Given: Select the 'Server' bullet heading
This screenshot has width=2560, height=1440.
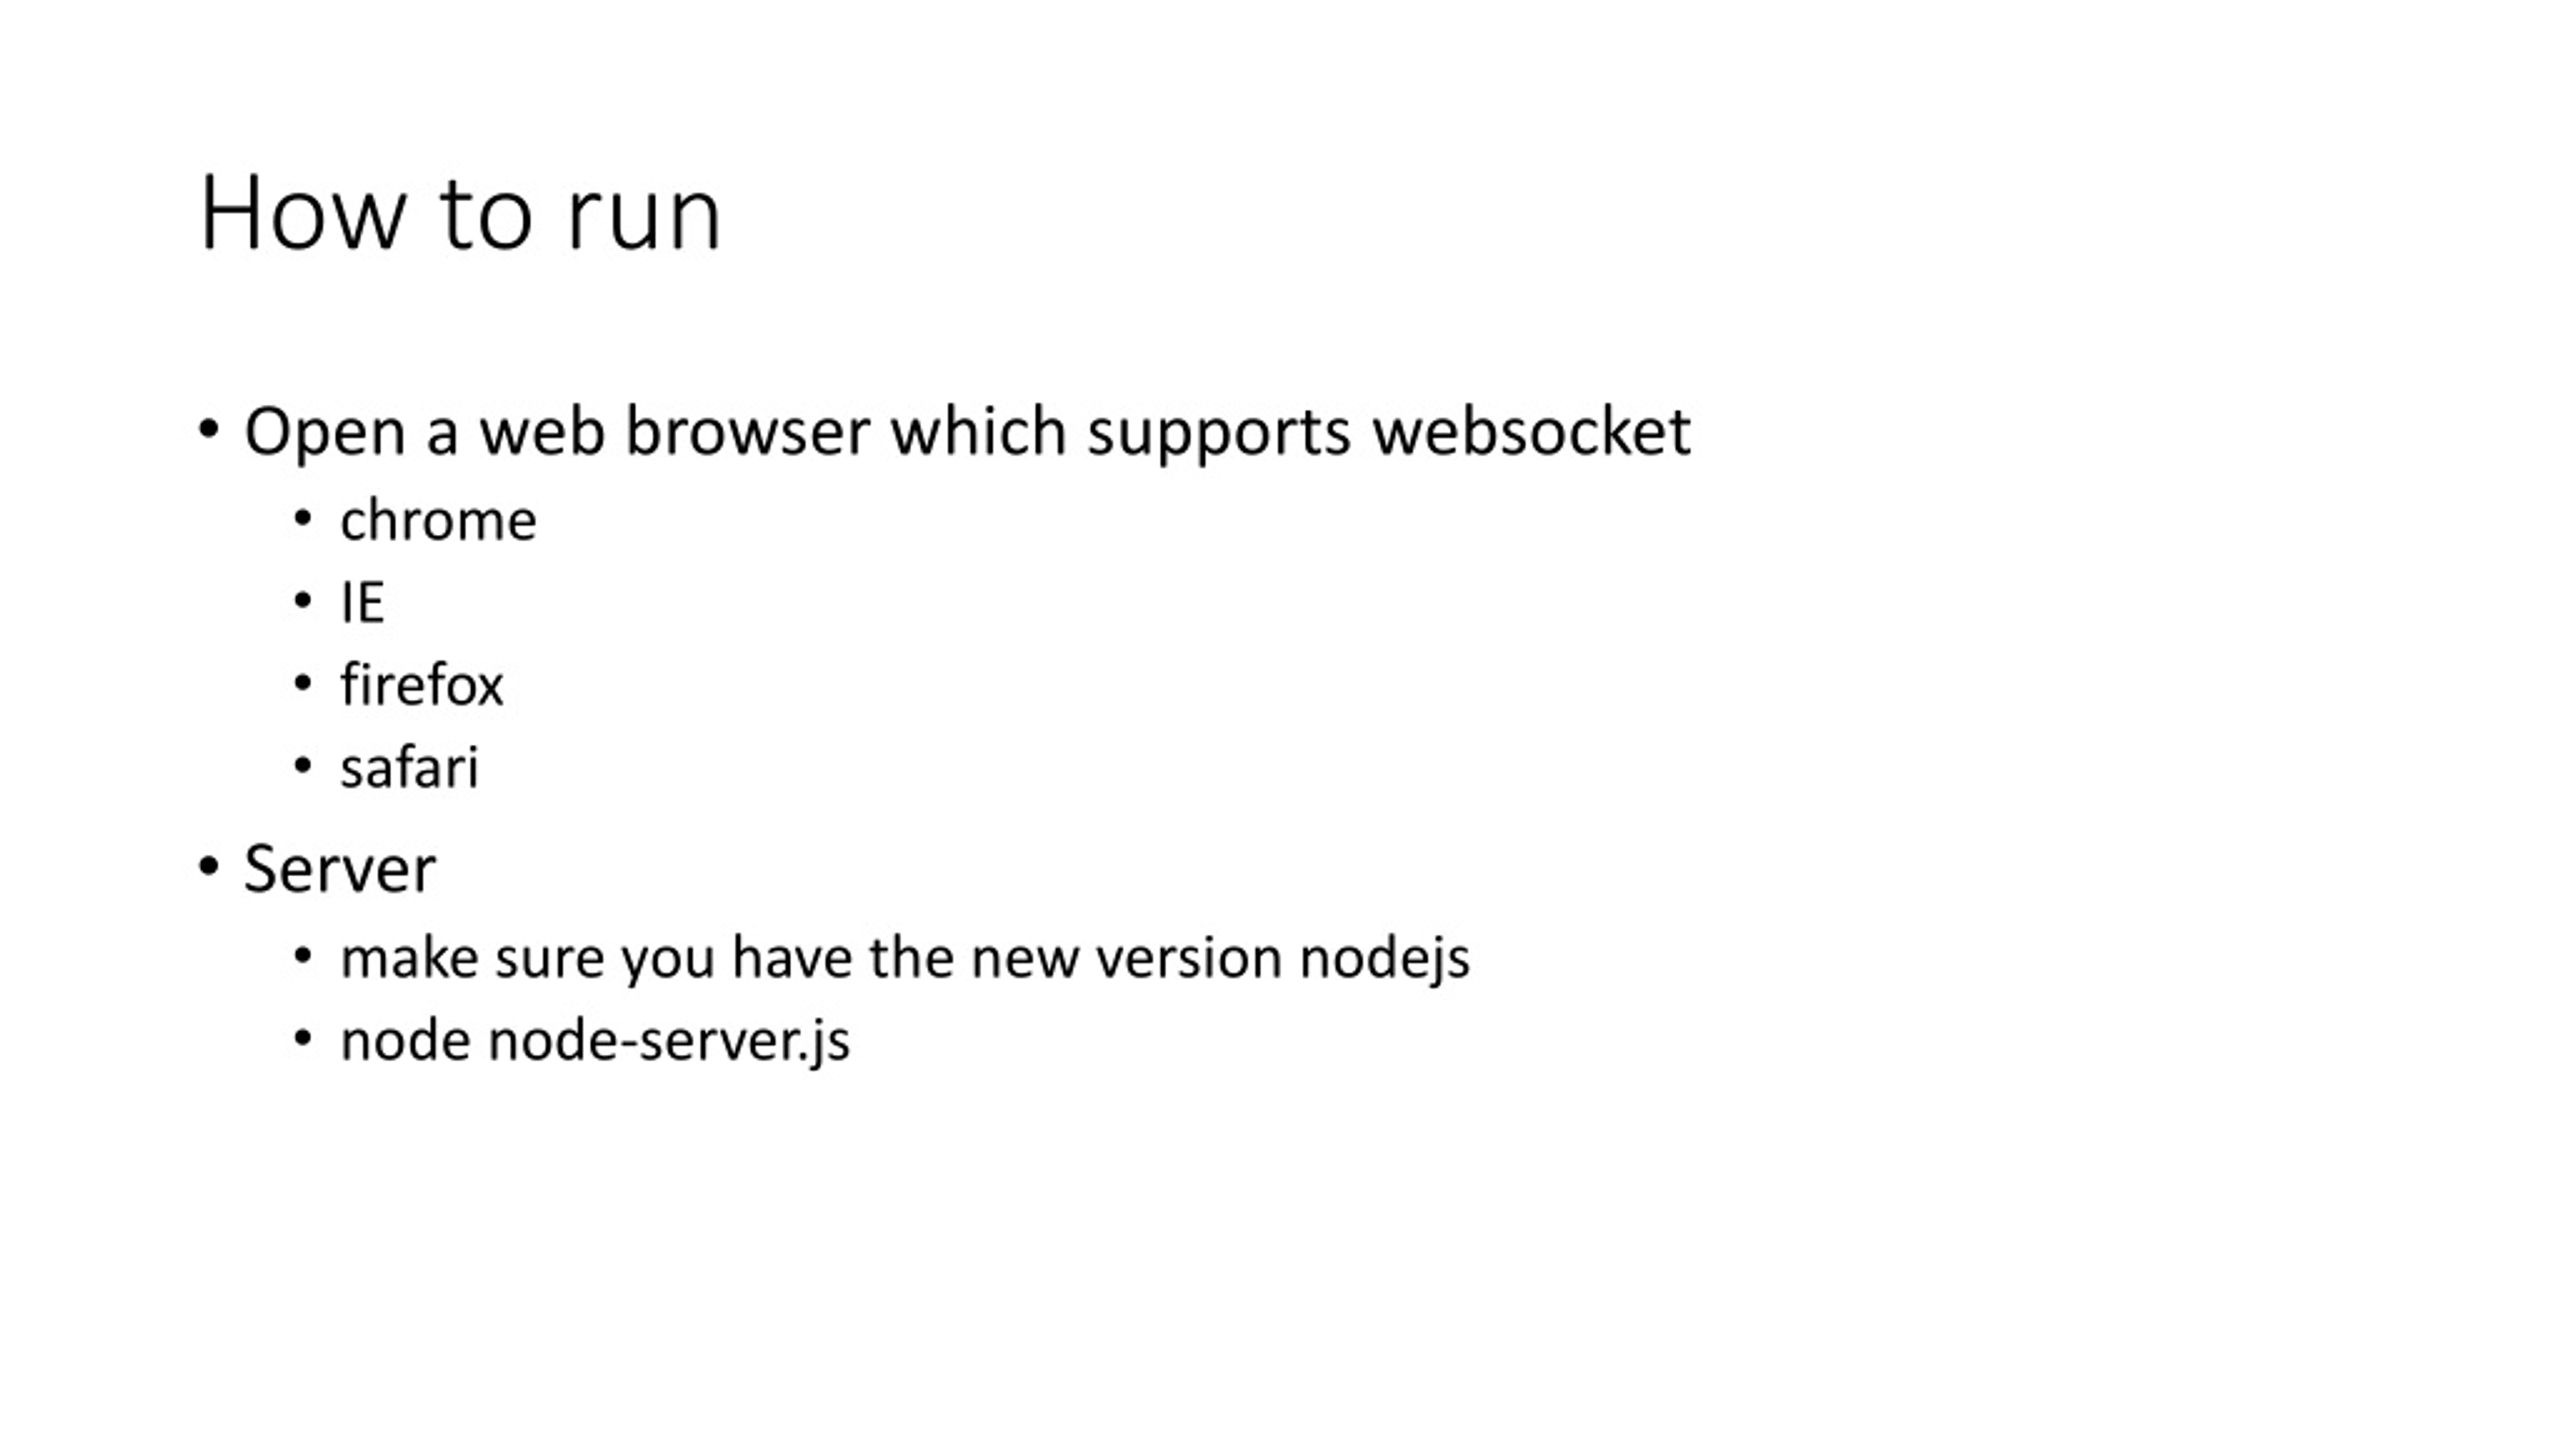Looking at the screenshot, I should pyautogui.click(x=339, y=868).
